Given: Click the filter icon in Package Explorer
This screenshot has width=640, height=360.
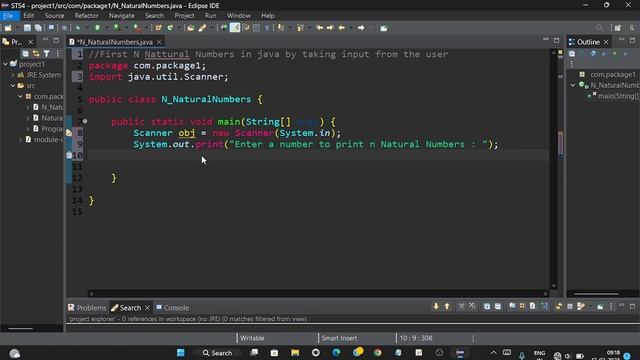Looking at the screenshot, I should point(47,53).
